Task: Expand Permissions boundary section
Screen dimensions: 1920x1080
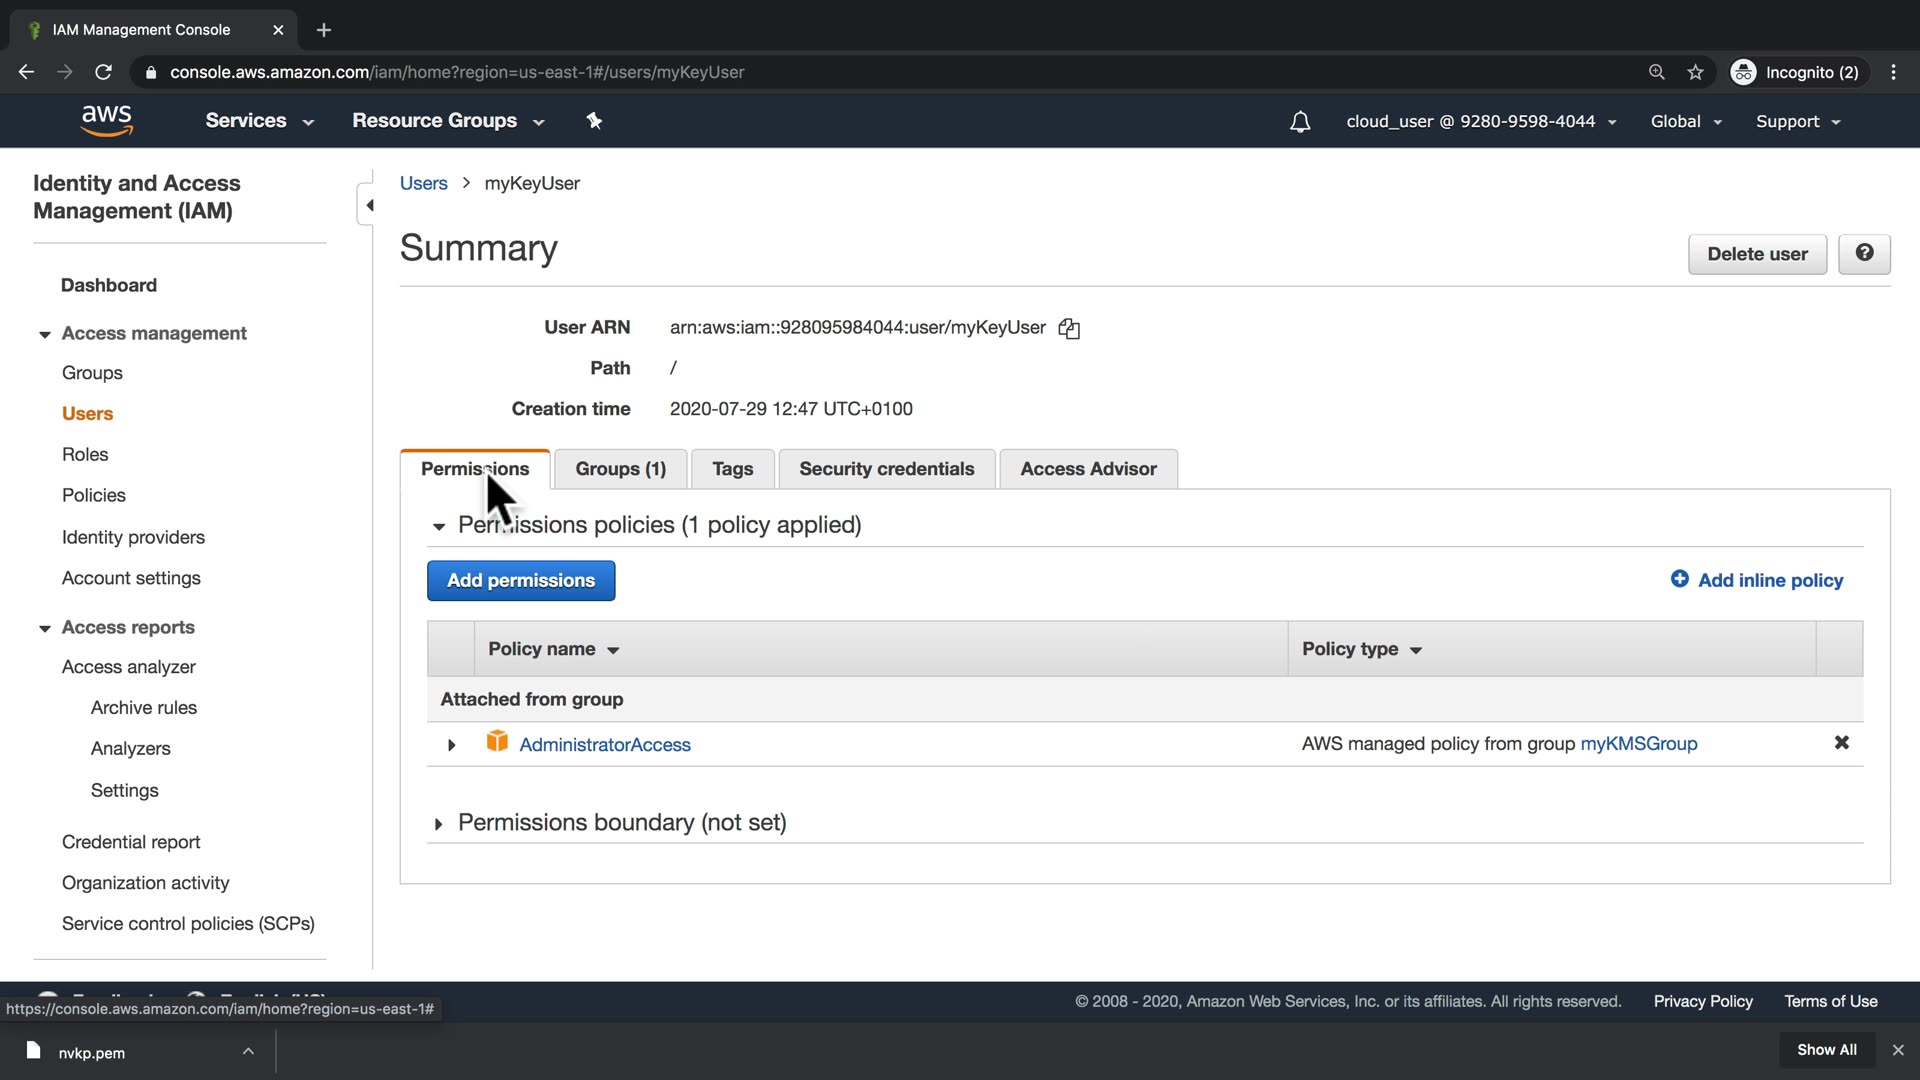Action: [438, 824]
